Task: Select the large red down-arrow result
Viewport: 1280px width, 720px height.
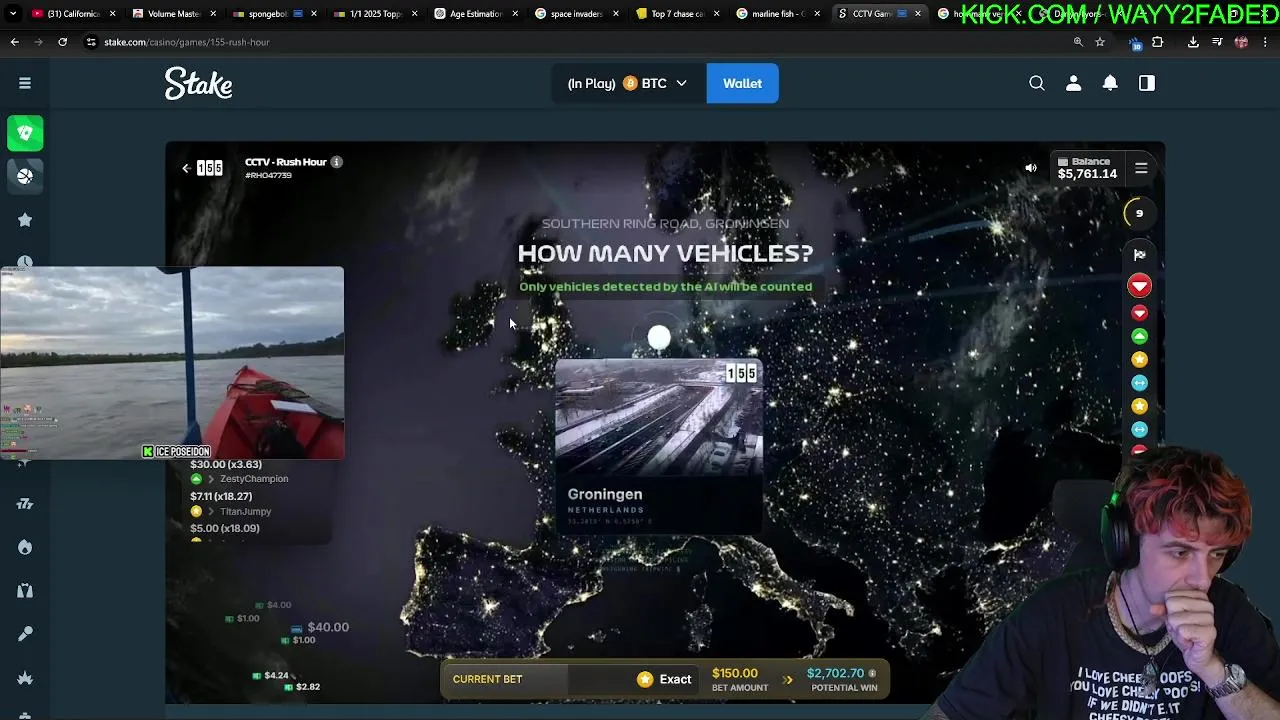Action: (1139, 286)
